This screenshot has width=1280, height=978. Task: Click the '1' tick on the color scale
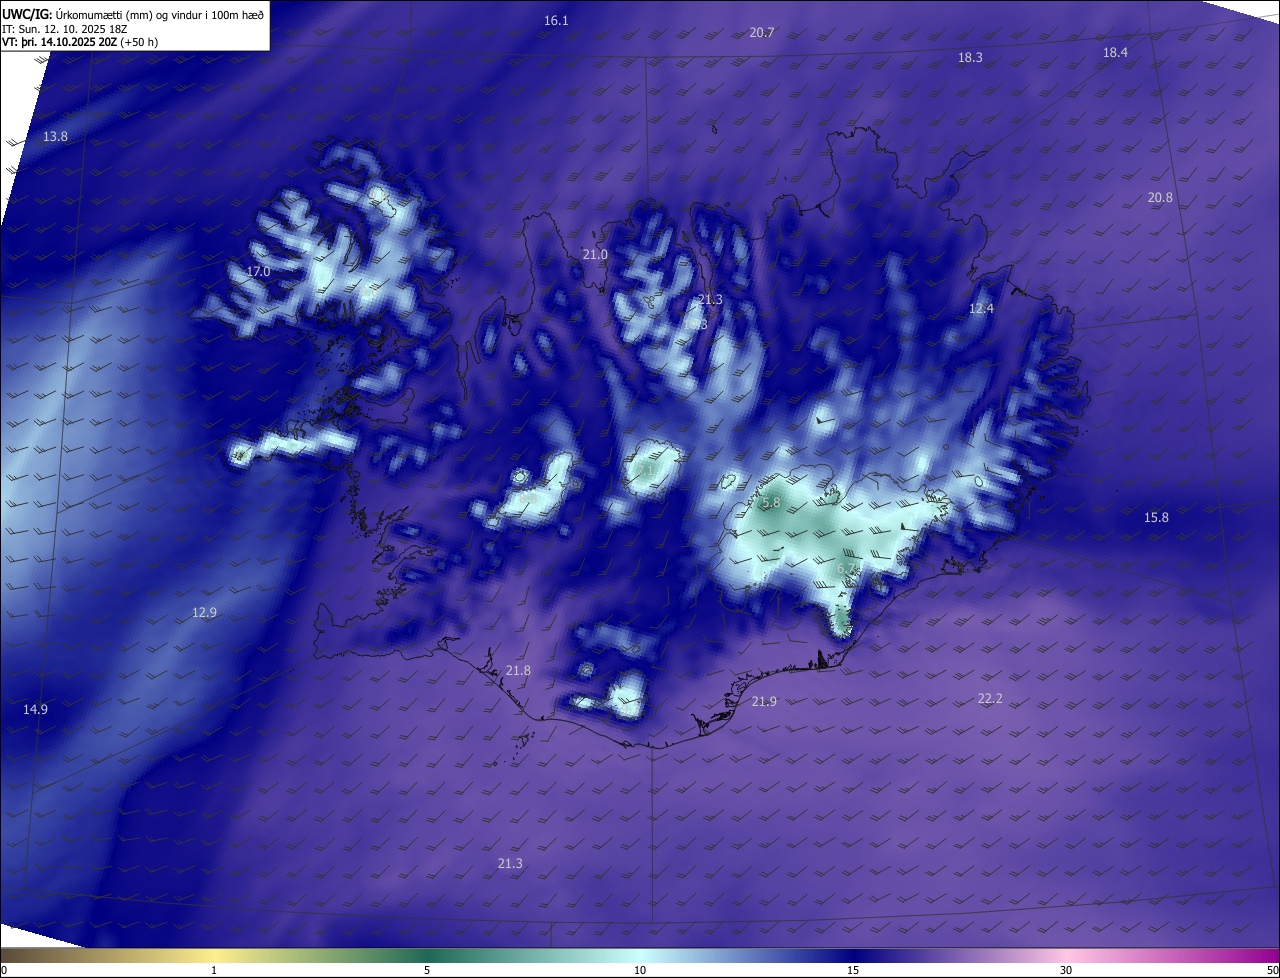tap(214, 971)
